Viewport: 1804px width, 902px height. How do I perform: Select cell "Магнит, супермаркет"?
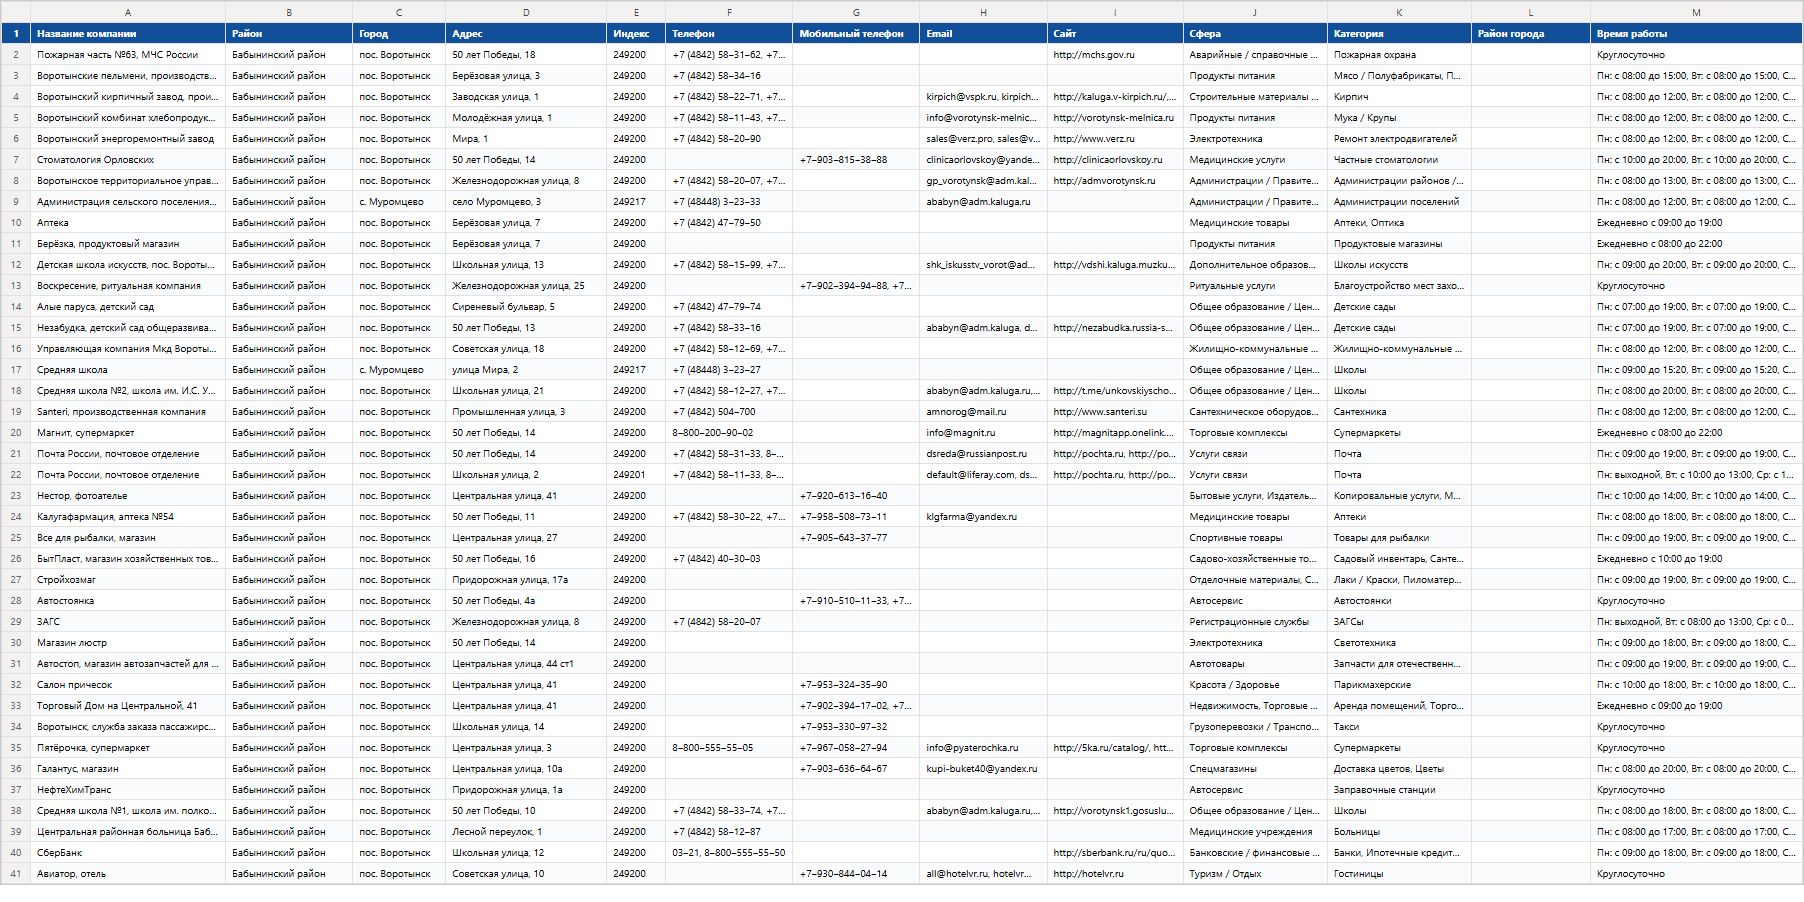click(128, 433)
